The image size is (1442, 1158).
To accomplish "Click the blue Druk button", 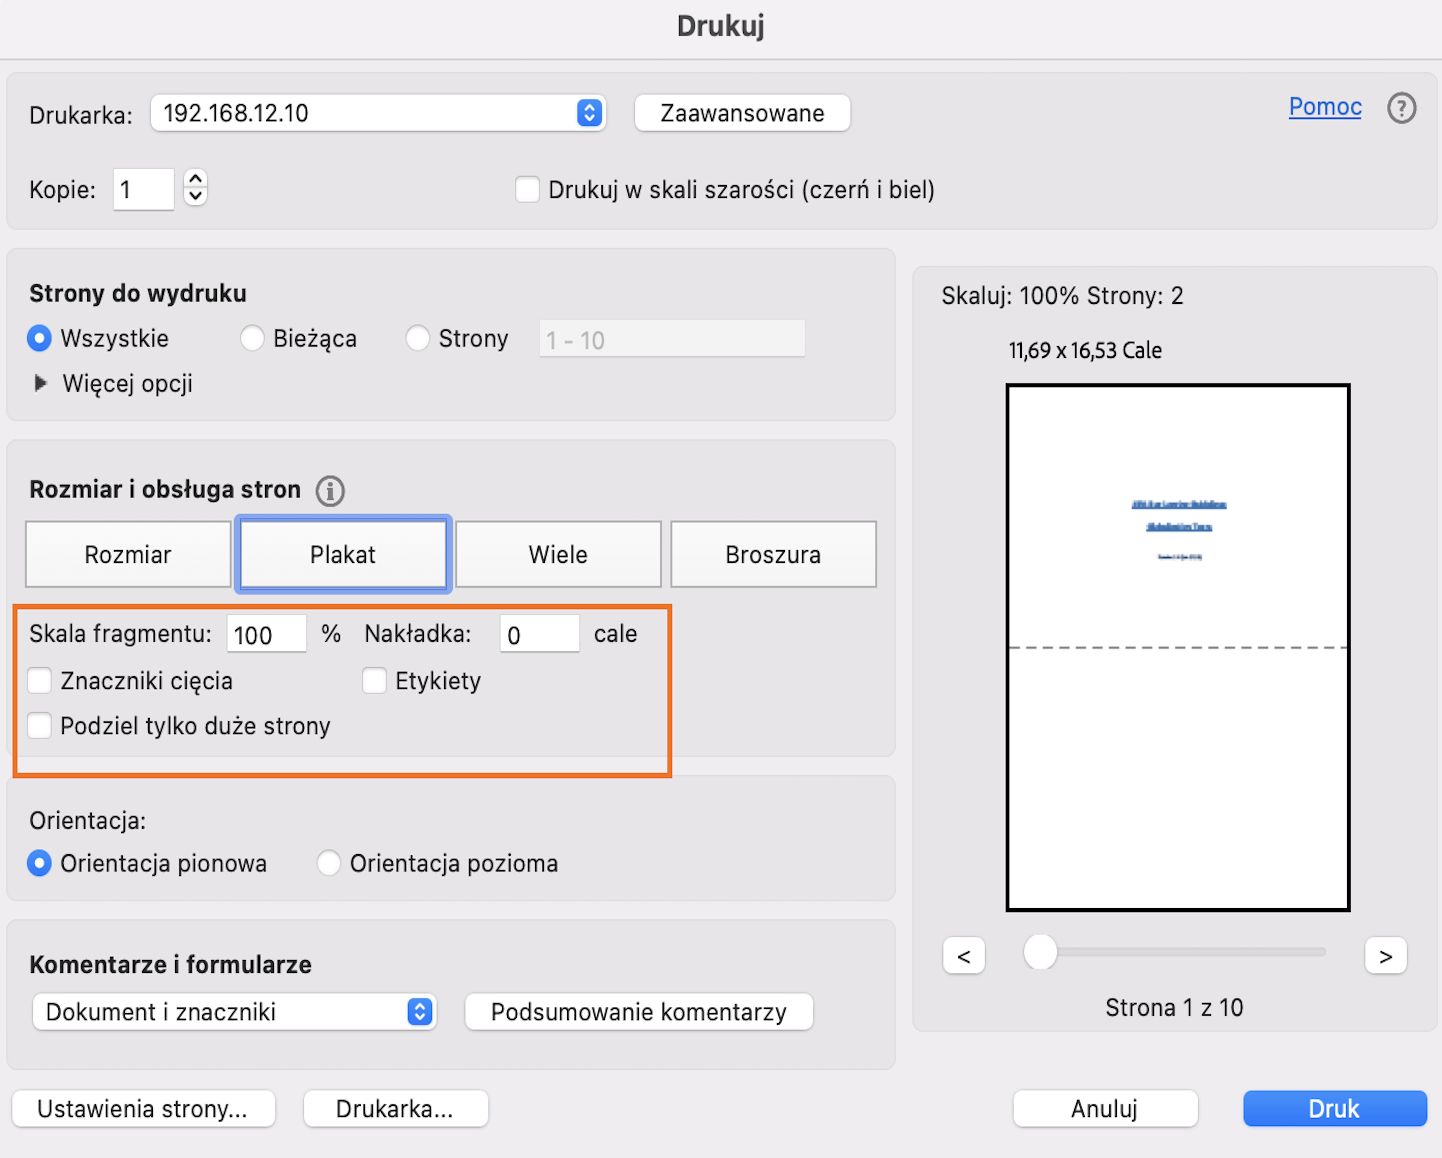I will coord(1334,1109).
